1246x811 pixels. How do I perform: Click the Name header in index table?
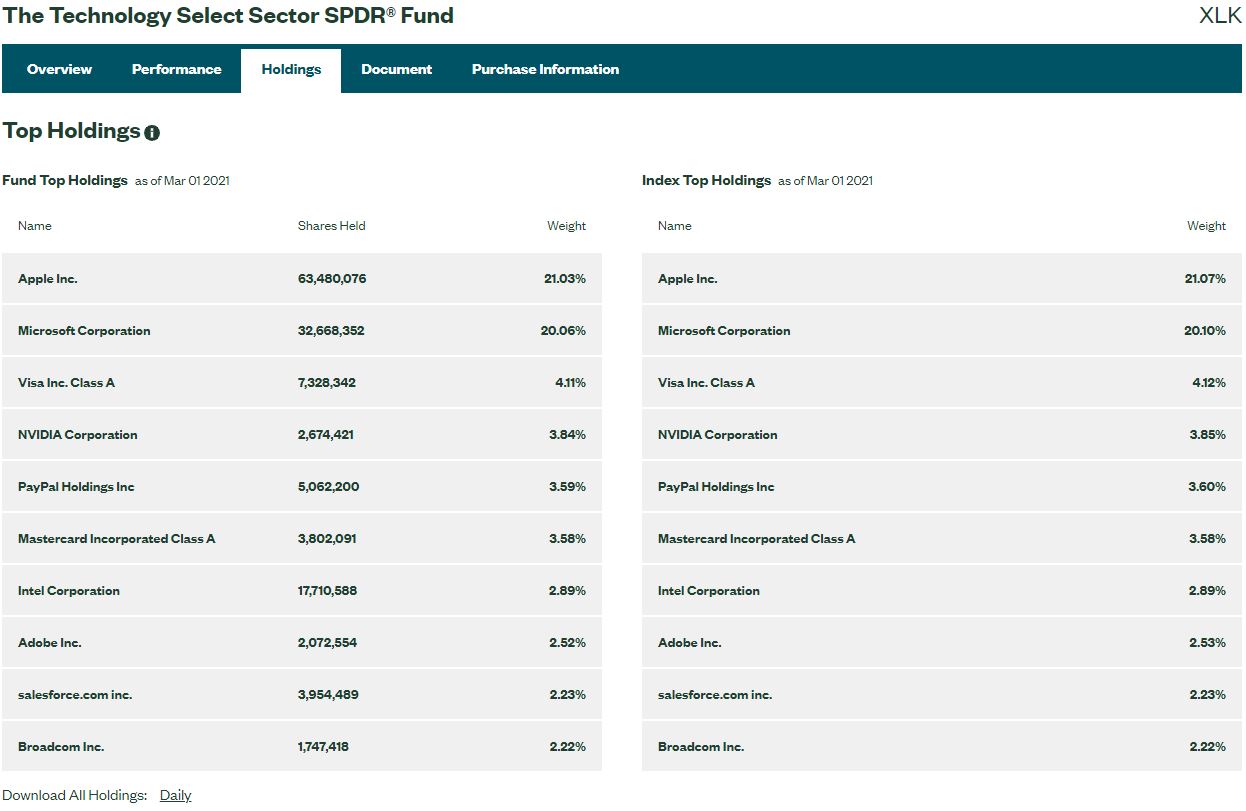coord(674,225)
